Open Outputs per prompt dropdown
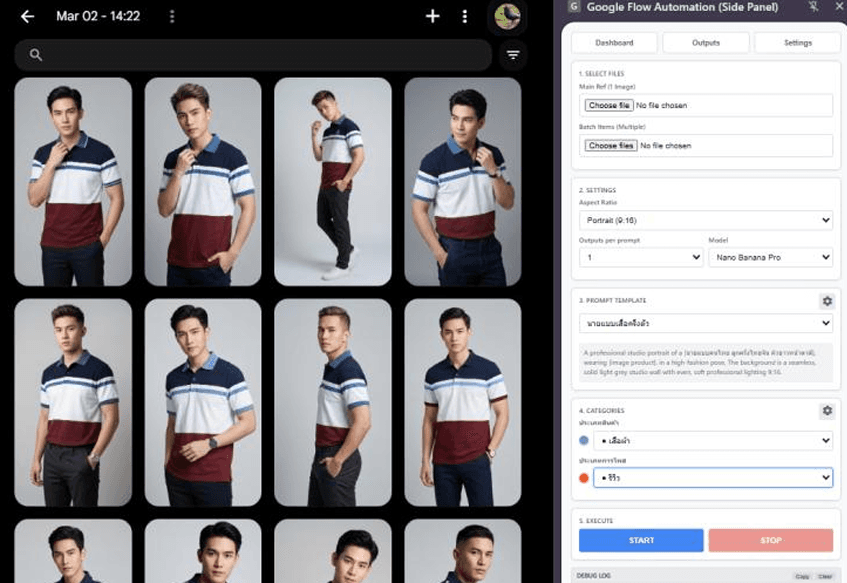 click(x=641, y=257)
